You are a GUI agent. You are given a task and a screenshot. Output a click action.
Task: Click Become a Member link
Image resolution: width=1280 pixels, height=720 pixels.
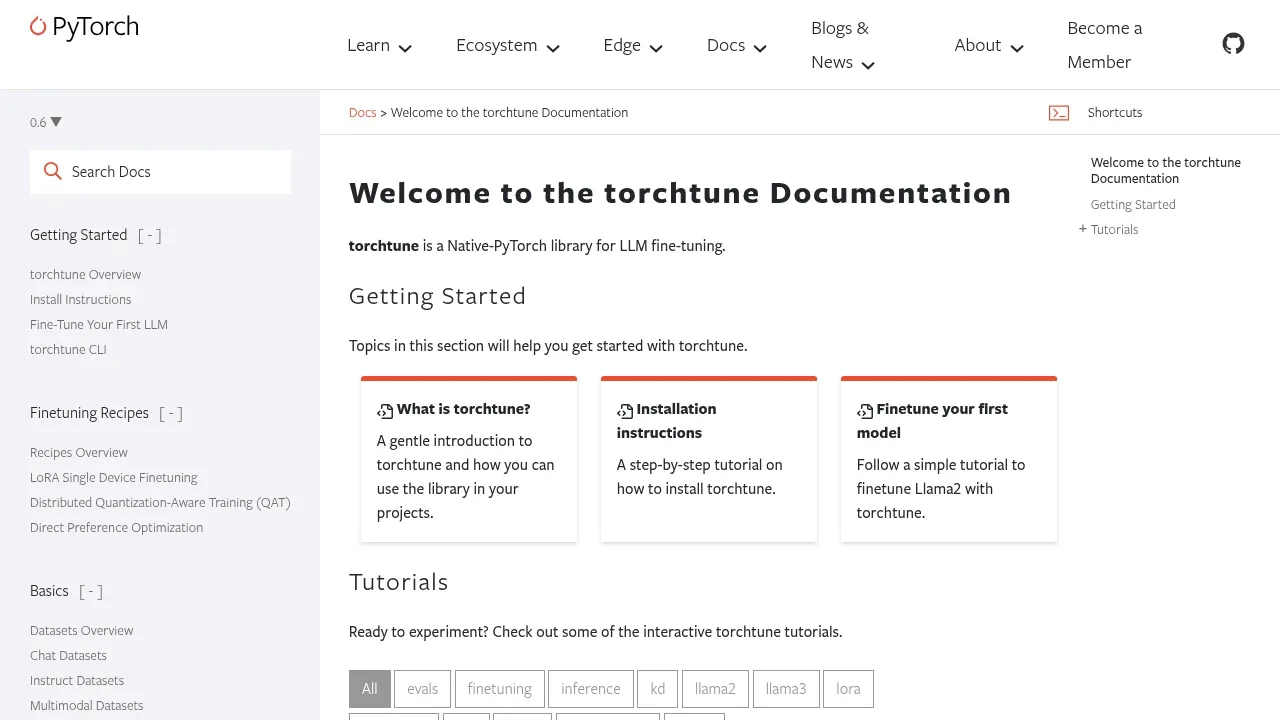[x=1105, y=45]
